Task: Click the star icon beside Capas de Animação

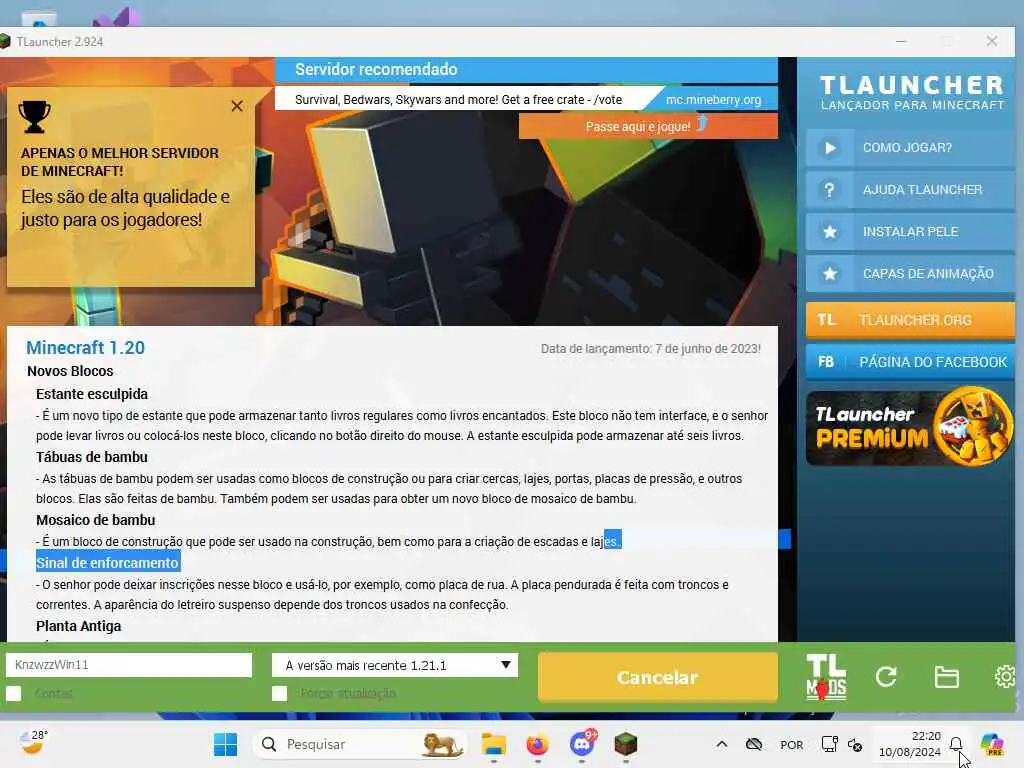Action: click(829, 274)
